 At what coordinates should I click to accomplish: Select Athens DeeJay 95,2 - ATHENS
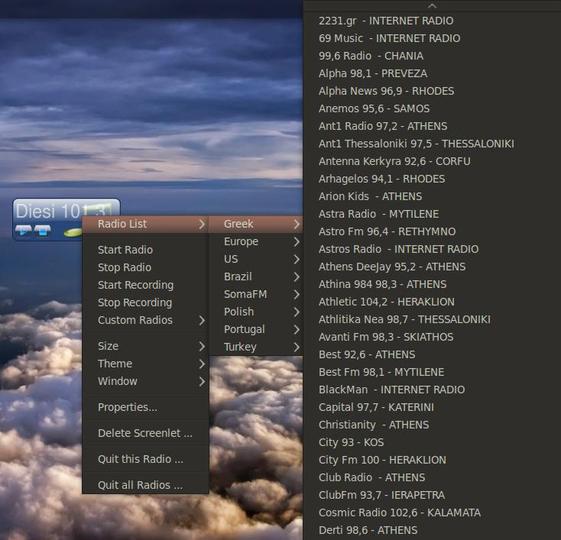tap(432, 267)
